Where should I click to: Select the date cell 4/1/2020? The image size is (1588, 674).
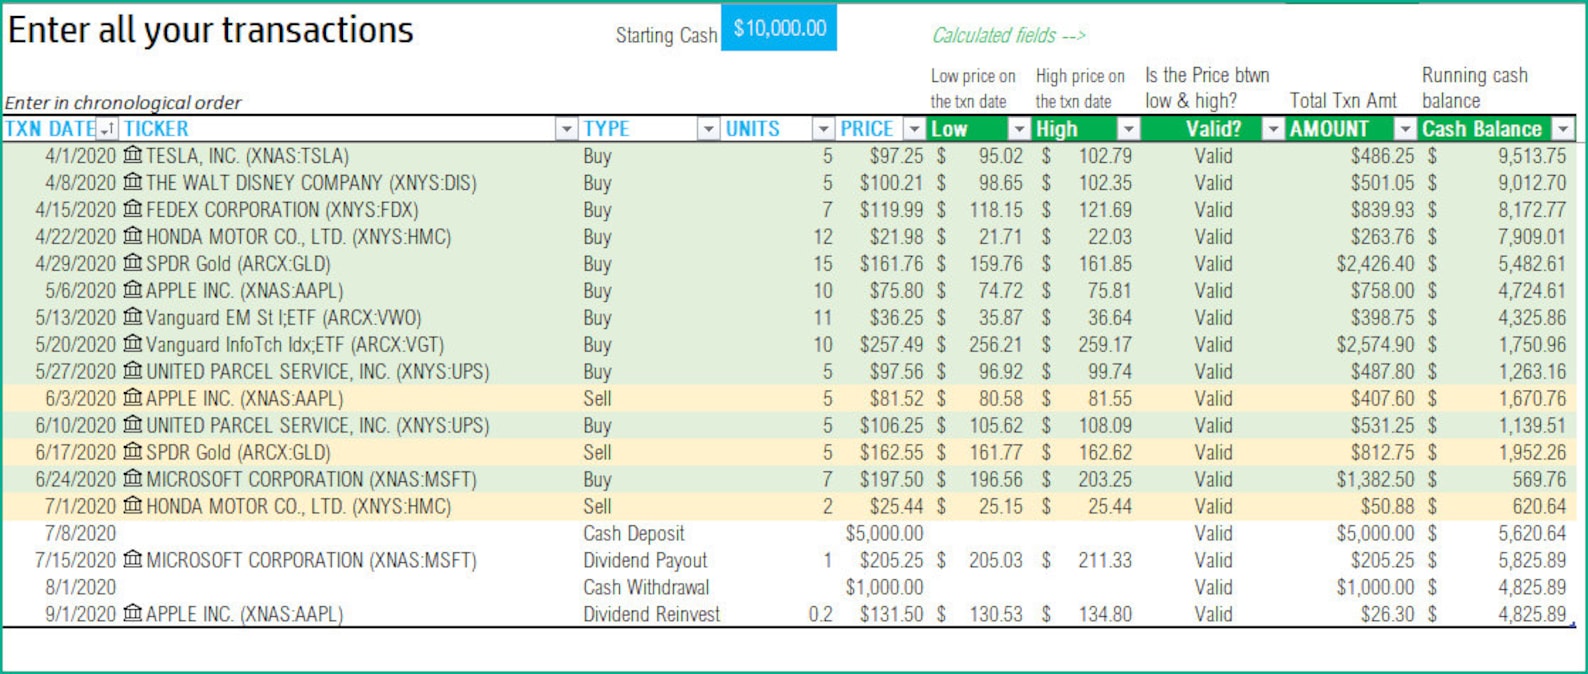pos(81,156)
